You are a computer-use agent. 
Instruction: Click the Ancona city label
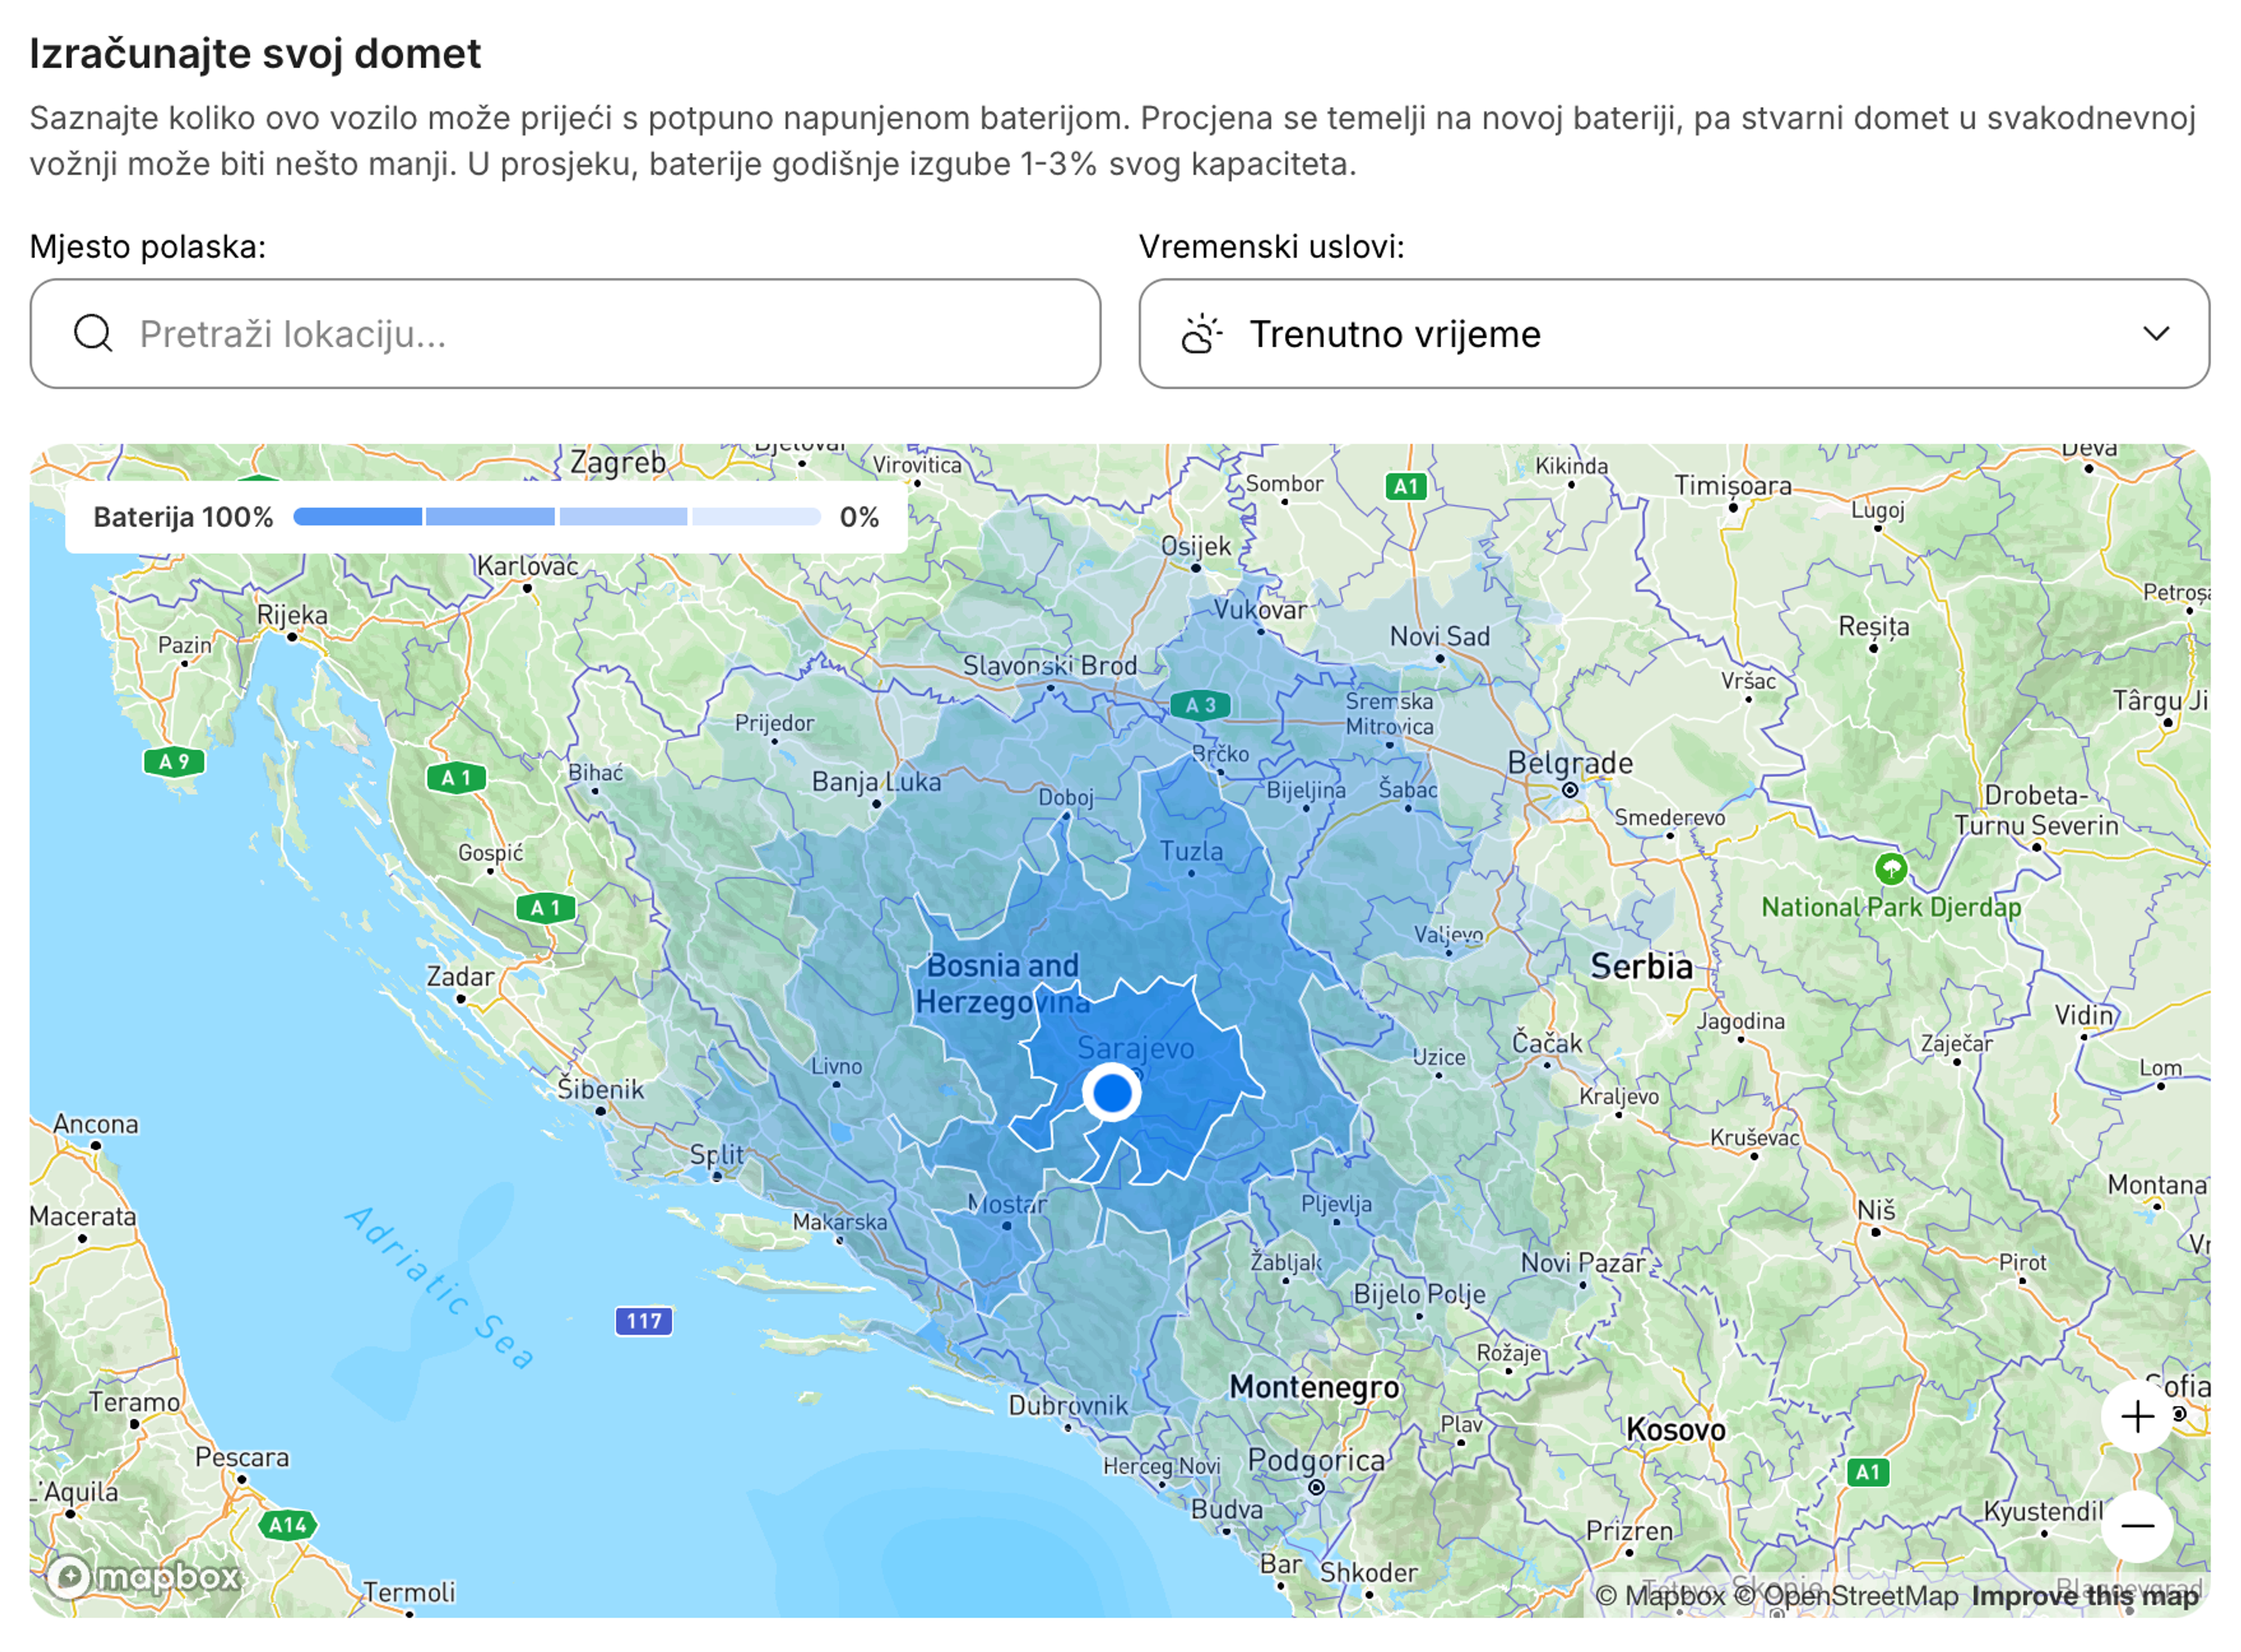(x=96, y=1124)
